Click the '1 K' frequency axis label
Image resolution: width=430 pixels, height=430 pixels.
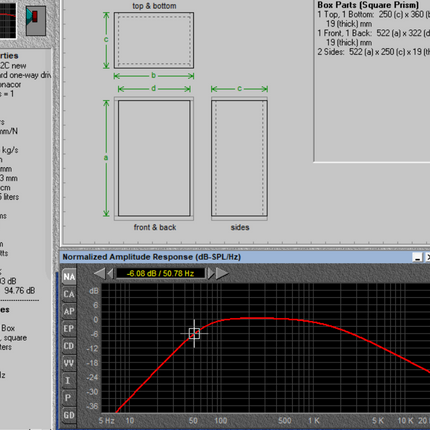pos(314,421)
